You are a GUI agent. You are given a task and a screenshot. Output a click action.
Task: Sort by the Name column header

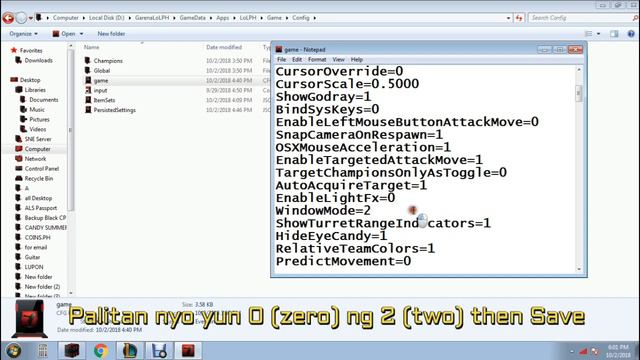91,47
